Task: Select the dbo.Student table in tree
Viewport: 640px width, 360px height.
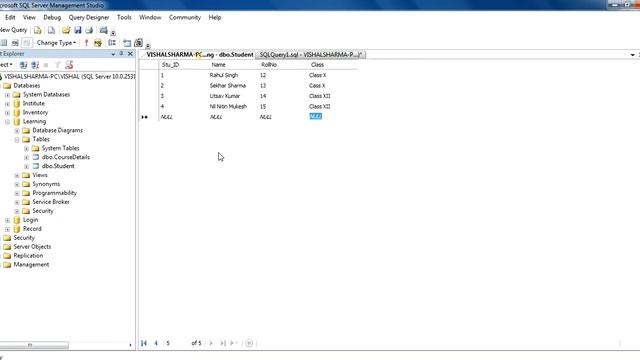Action: click(58, 166)
